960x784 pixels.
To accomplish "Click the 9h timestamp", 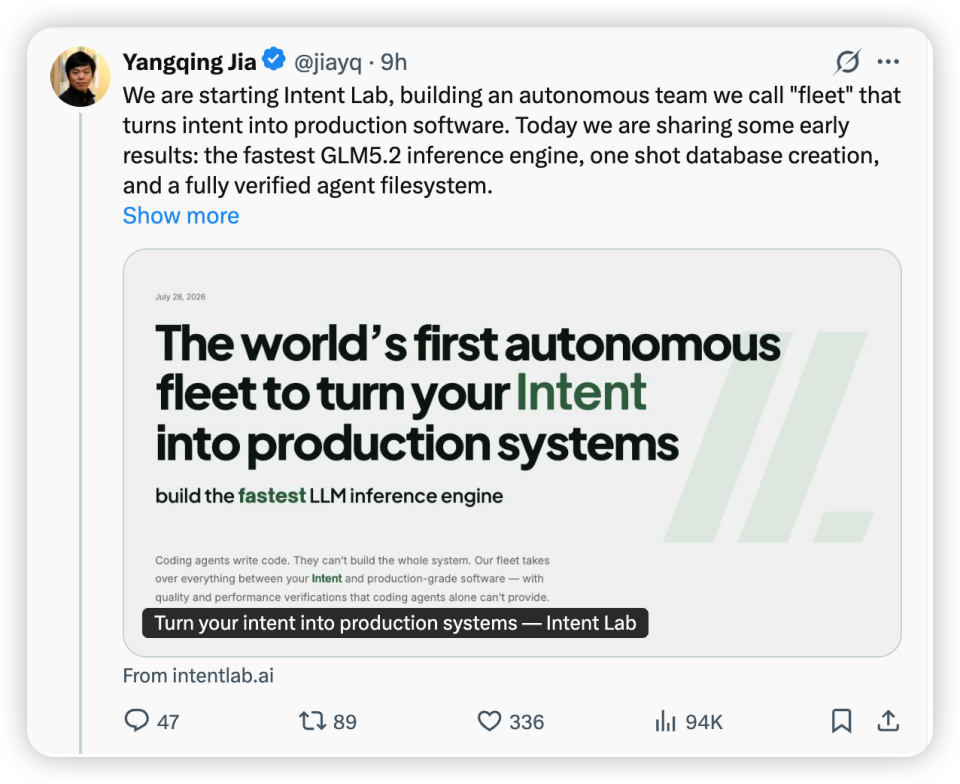I will pos(394,62).
